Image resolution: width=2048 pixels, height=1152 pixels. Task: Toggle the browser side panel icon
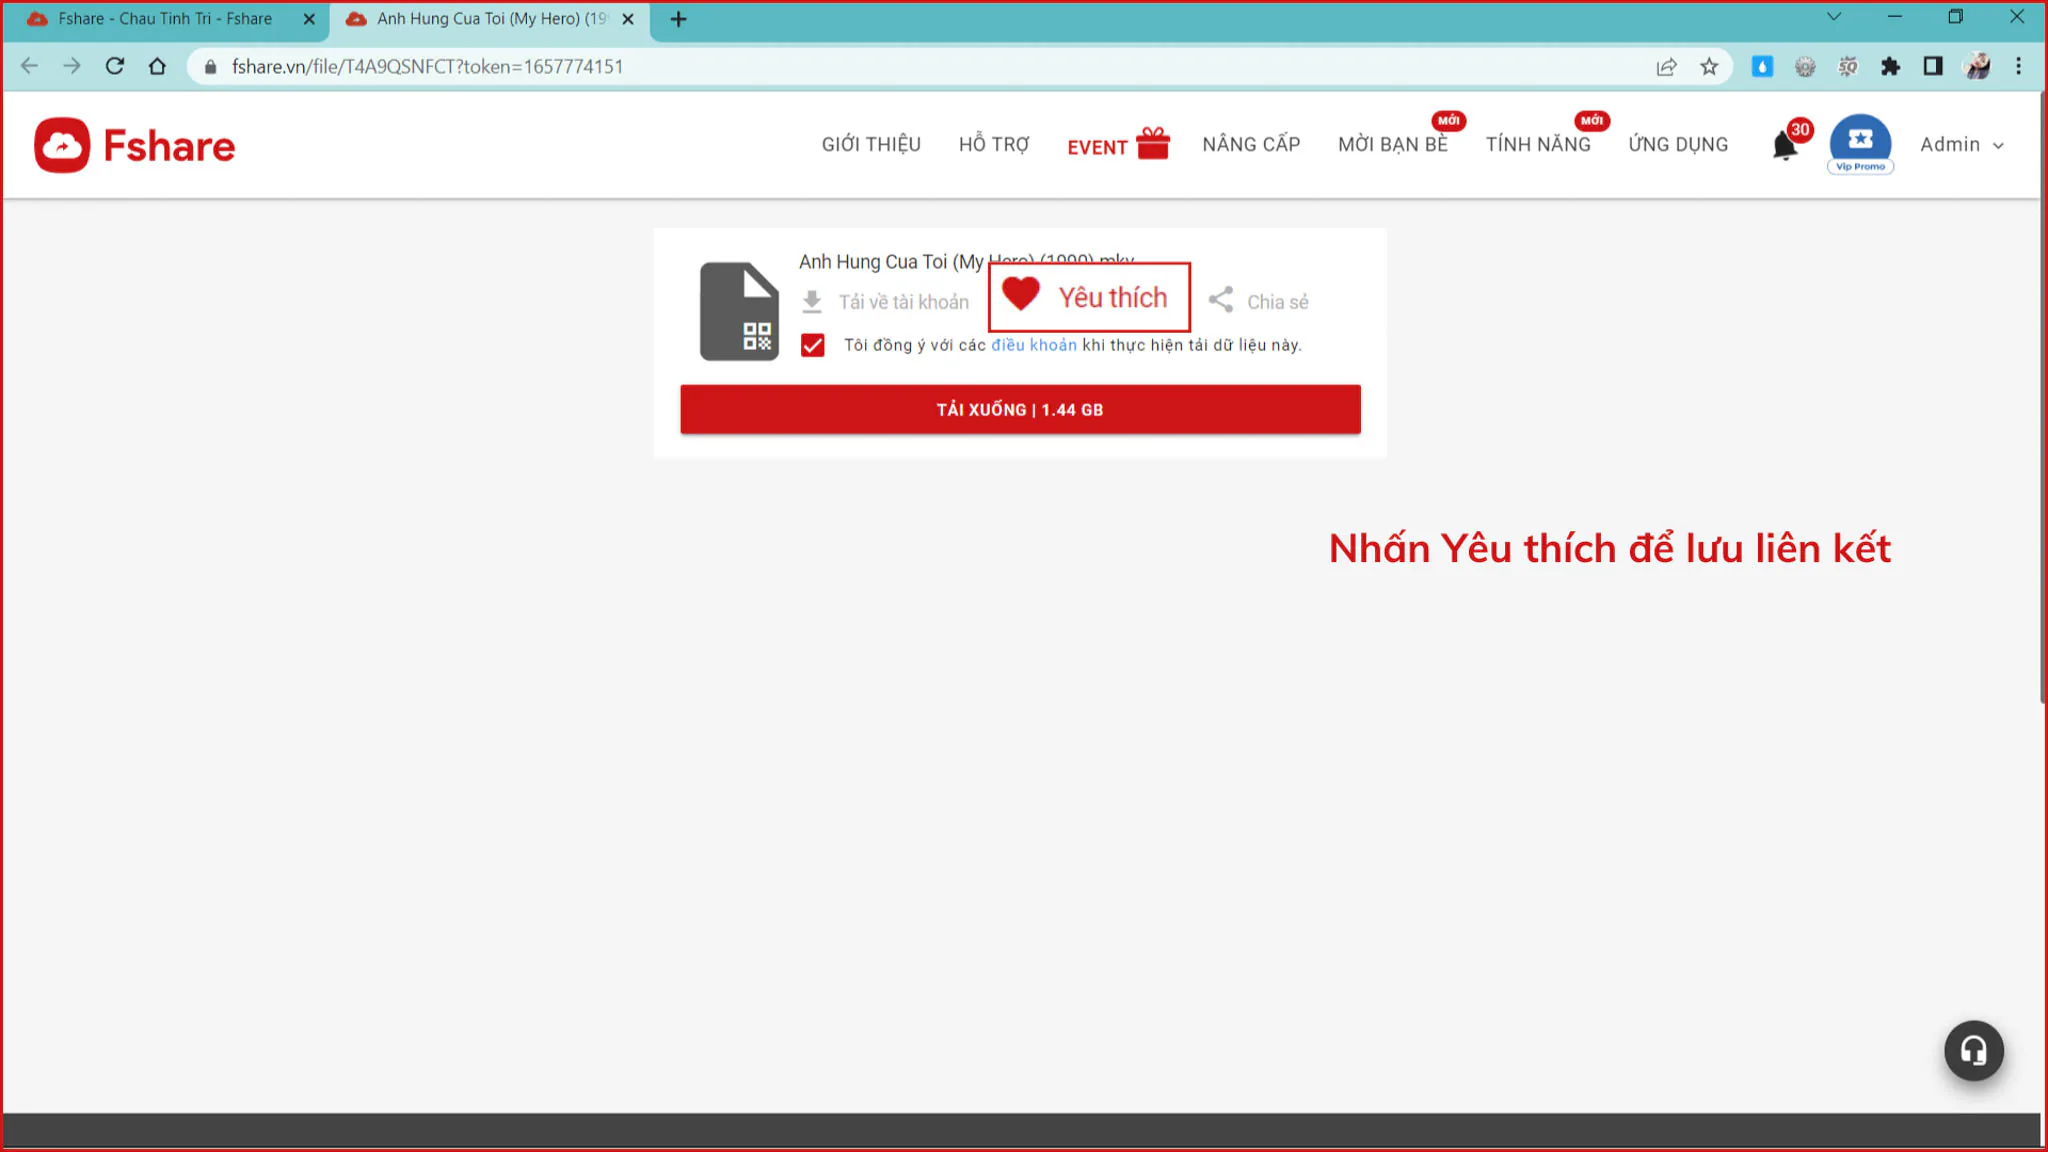click(x=1933, y=66)
